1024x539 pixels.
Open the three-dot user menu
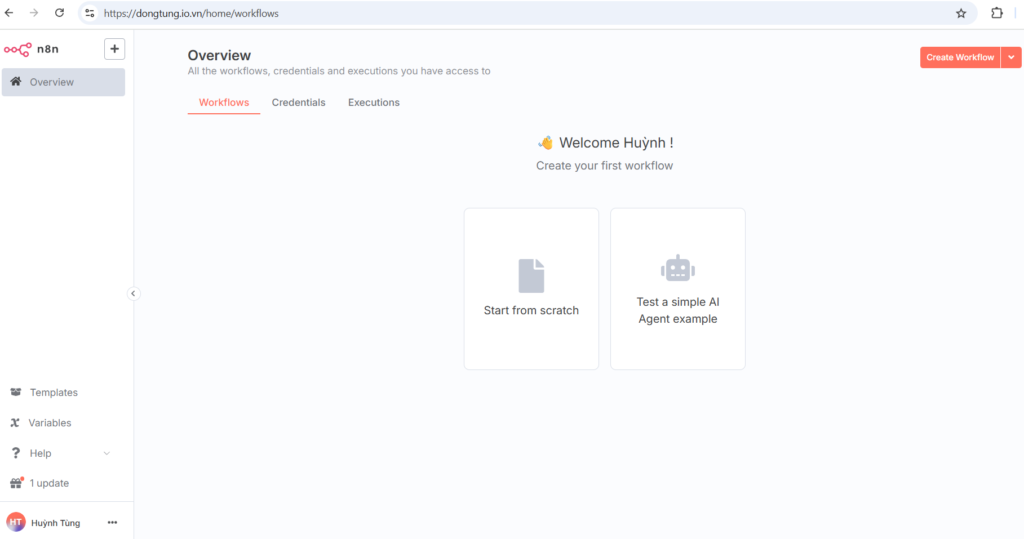[112, 523]
